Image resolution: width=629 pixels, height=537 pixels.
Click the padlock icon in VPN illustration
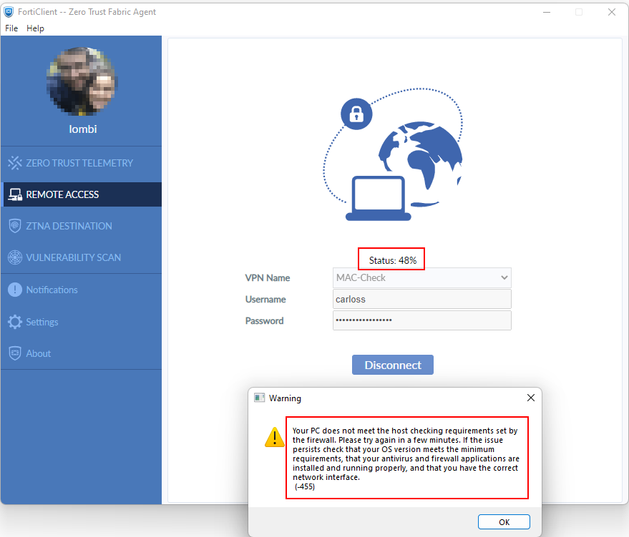(x=356, y=114)
